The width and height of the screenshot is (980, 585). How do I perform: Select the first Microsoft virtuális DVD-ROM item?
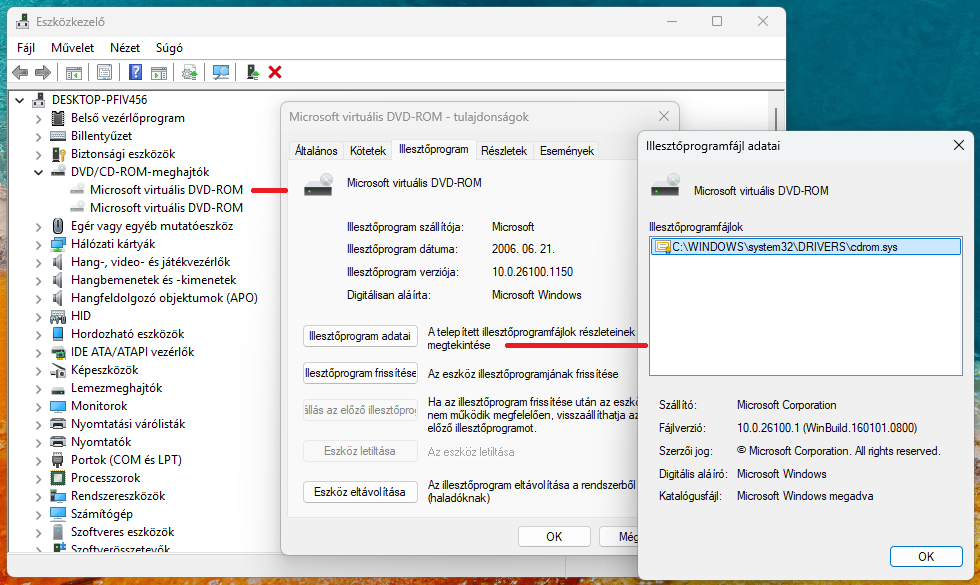(x=166, y=190)
